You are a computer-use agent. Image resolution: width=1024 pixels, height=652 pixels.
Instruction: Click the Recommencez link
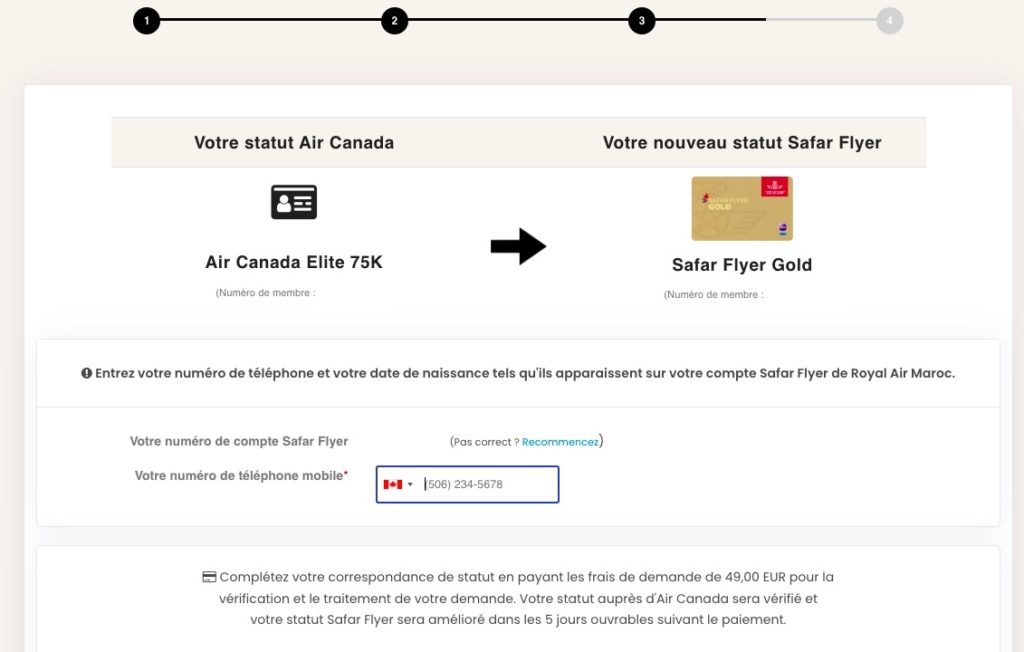[x=559, y=441]
